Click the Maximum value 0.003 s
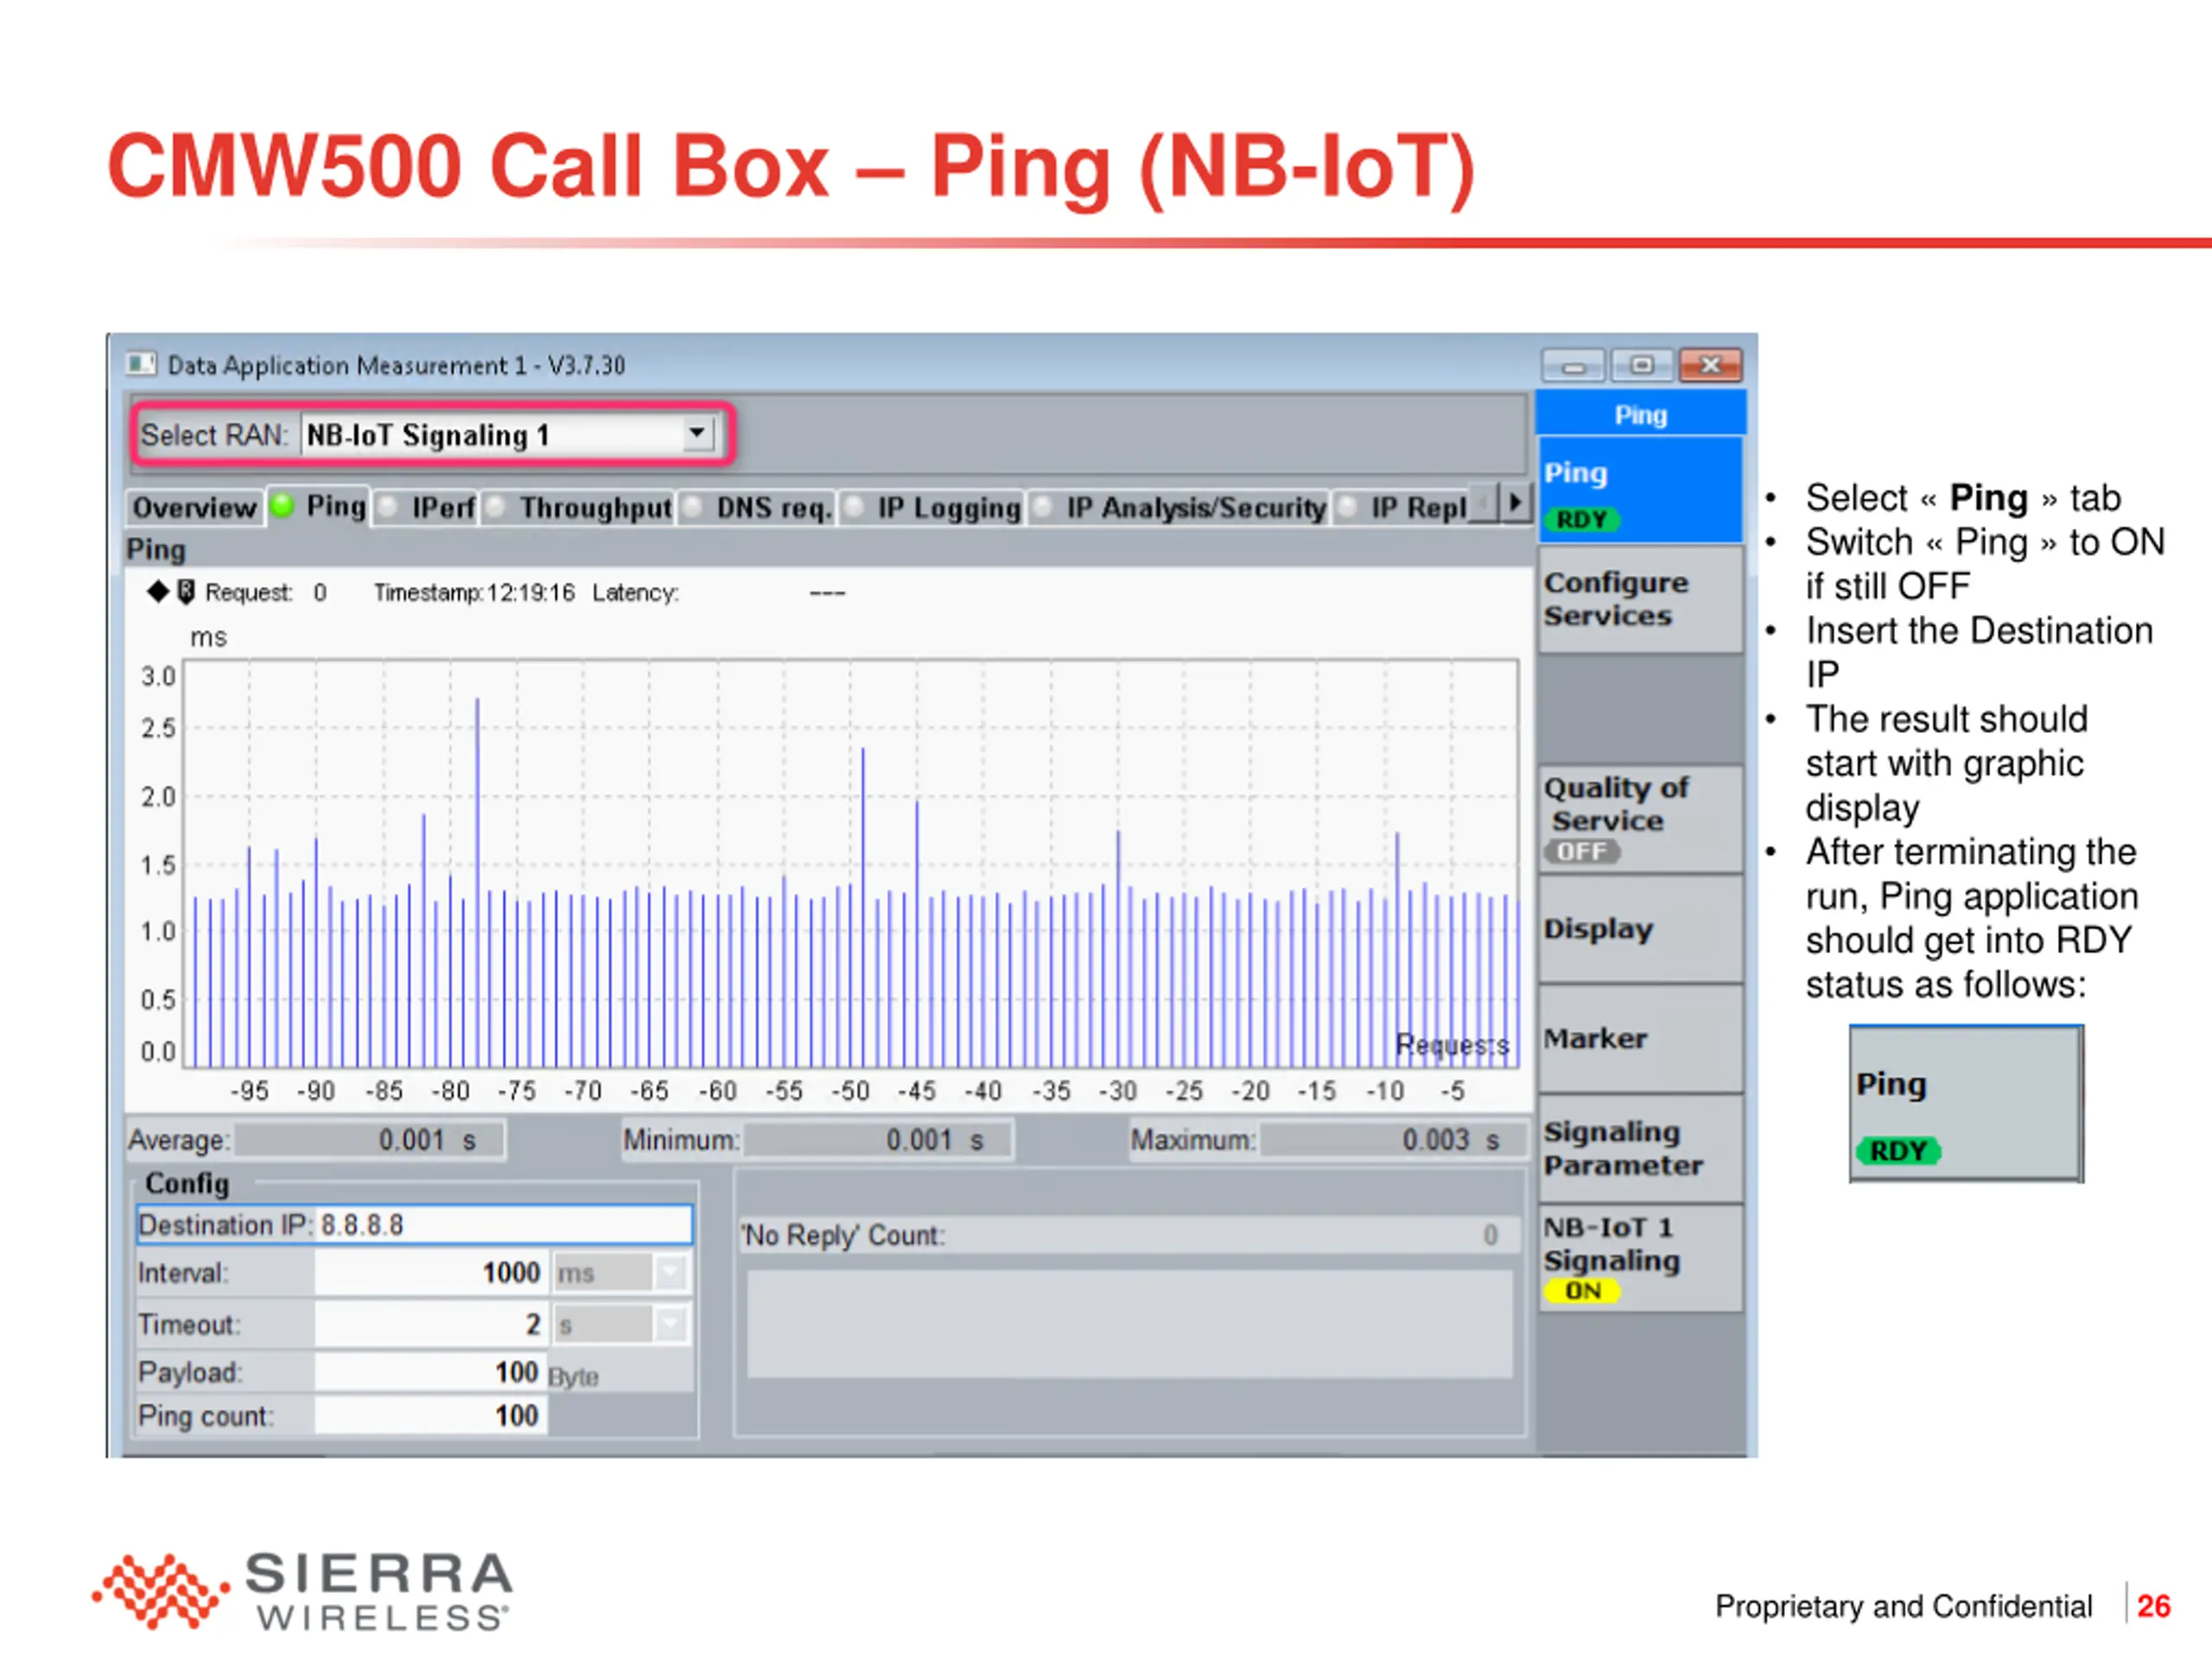The width and height of the screenshot is (2212, 1659). point(1392,1140)
